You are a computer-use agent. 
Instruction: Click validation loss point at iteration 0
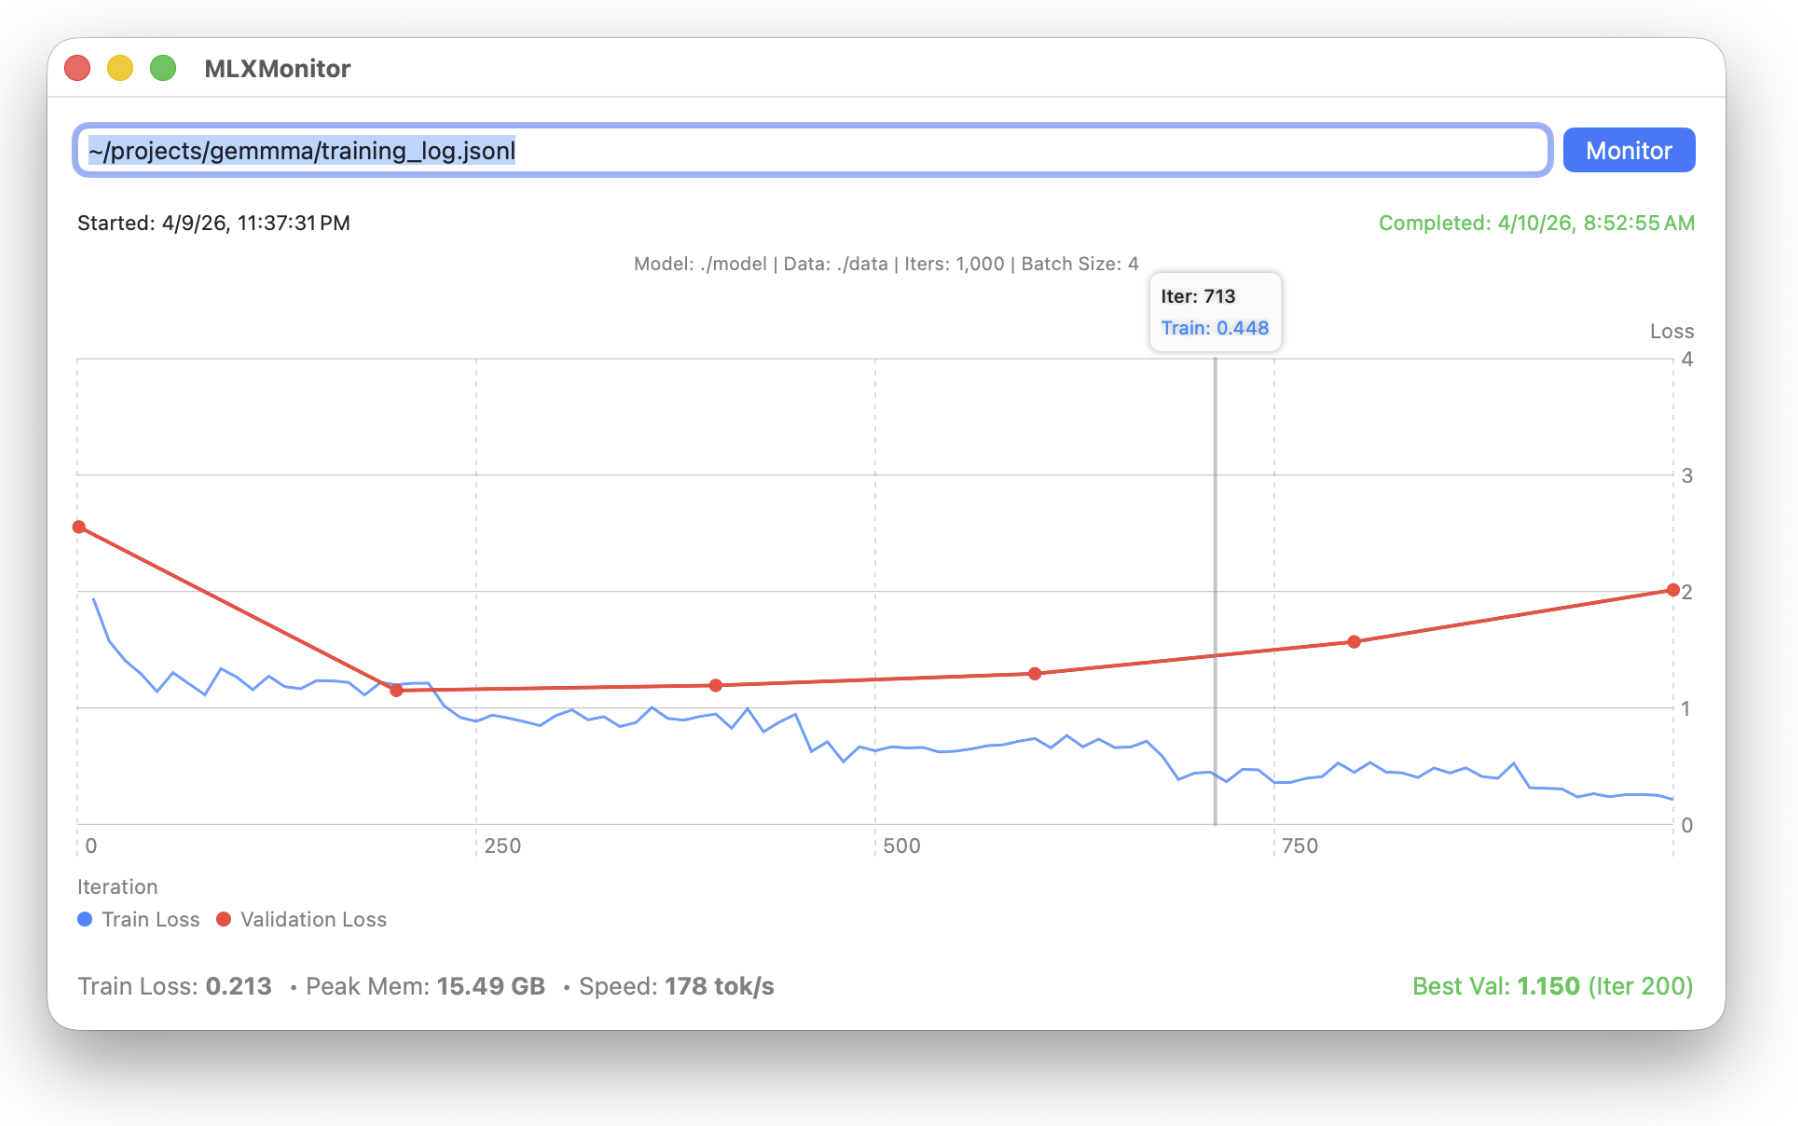tap(79, 527)
